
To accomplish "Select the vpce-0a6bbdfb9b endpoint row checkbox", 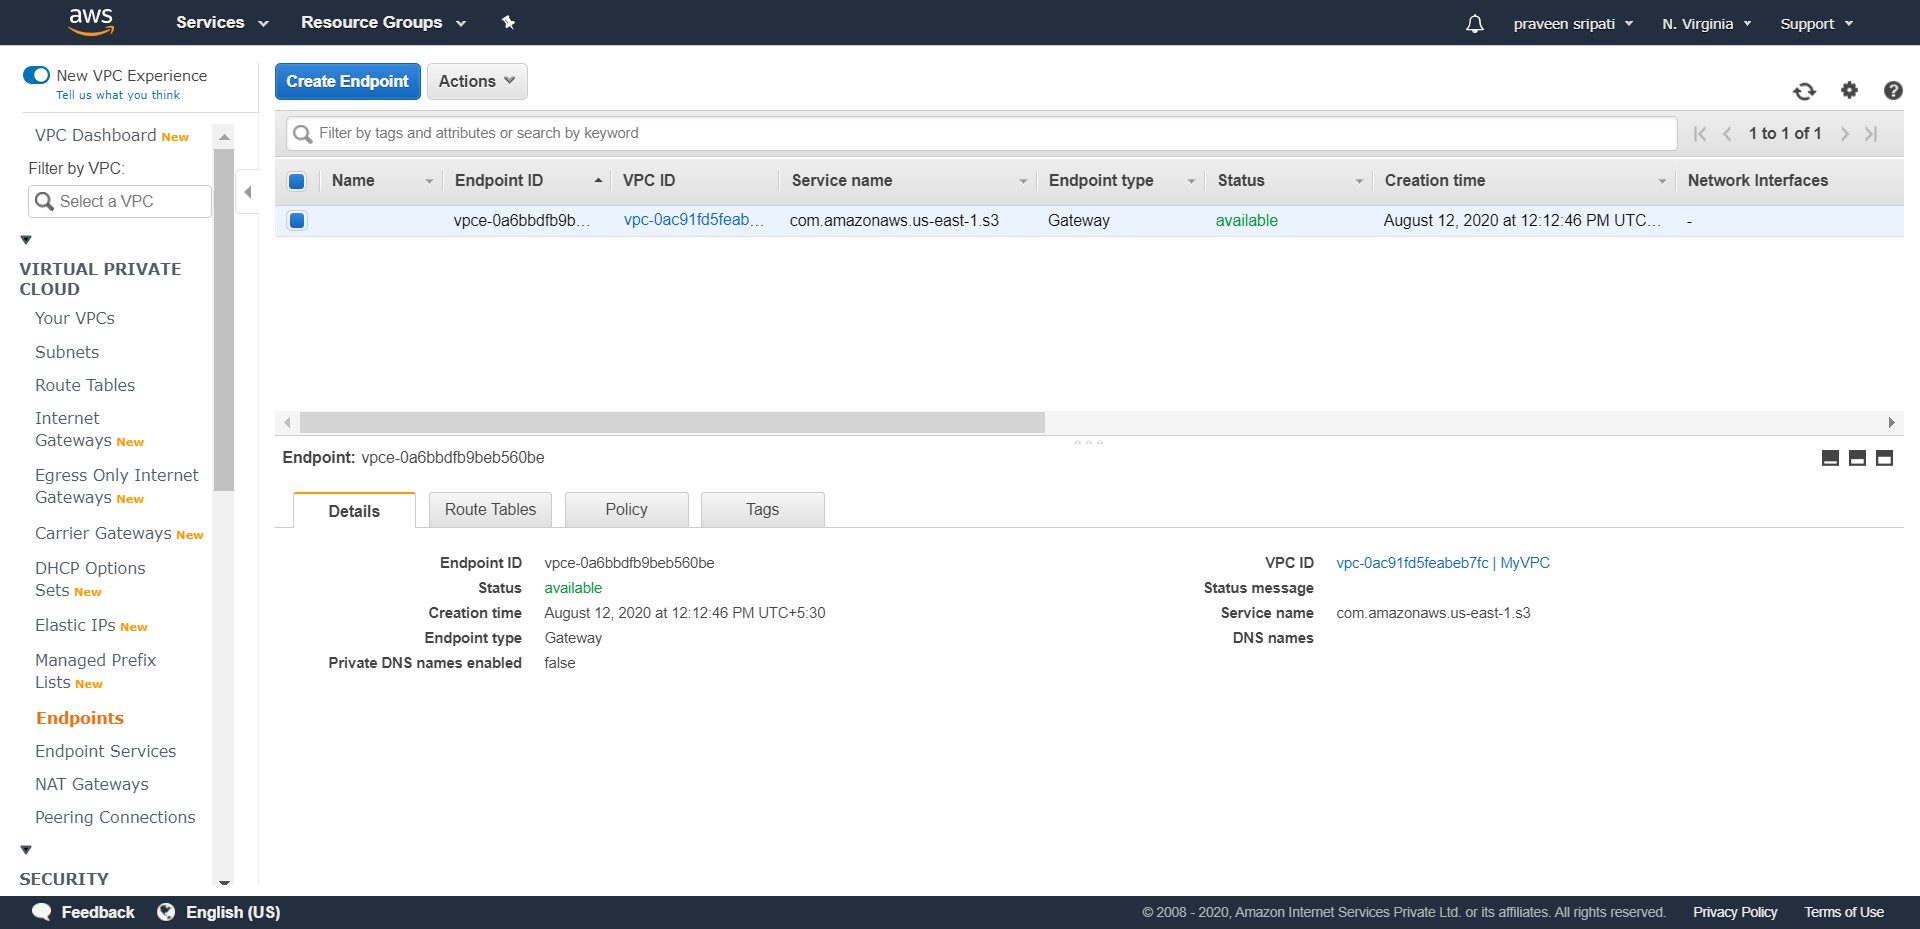I will [x=296, y=221].
